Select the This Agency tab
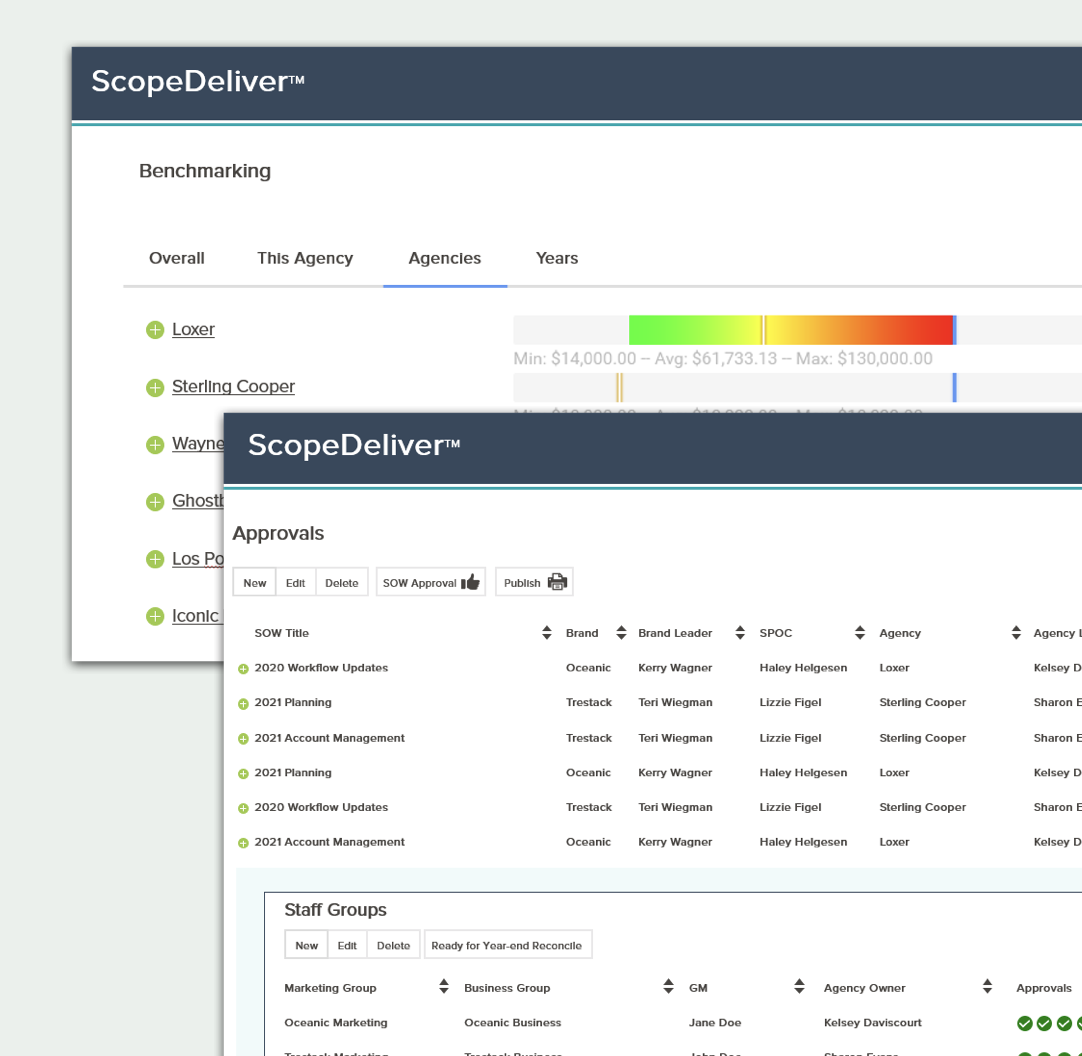This screenshot has height=1056, width=1082. [x=305, y=258]
